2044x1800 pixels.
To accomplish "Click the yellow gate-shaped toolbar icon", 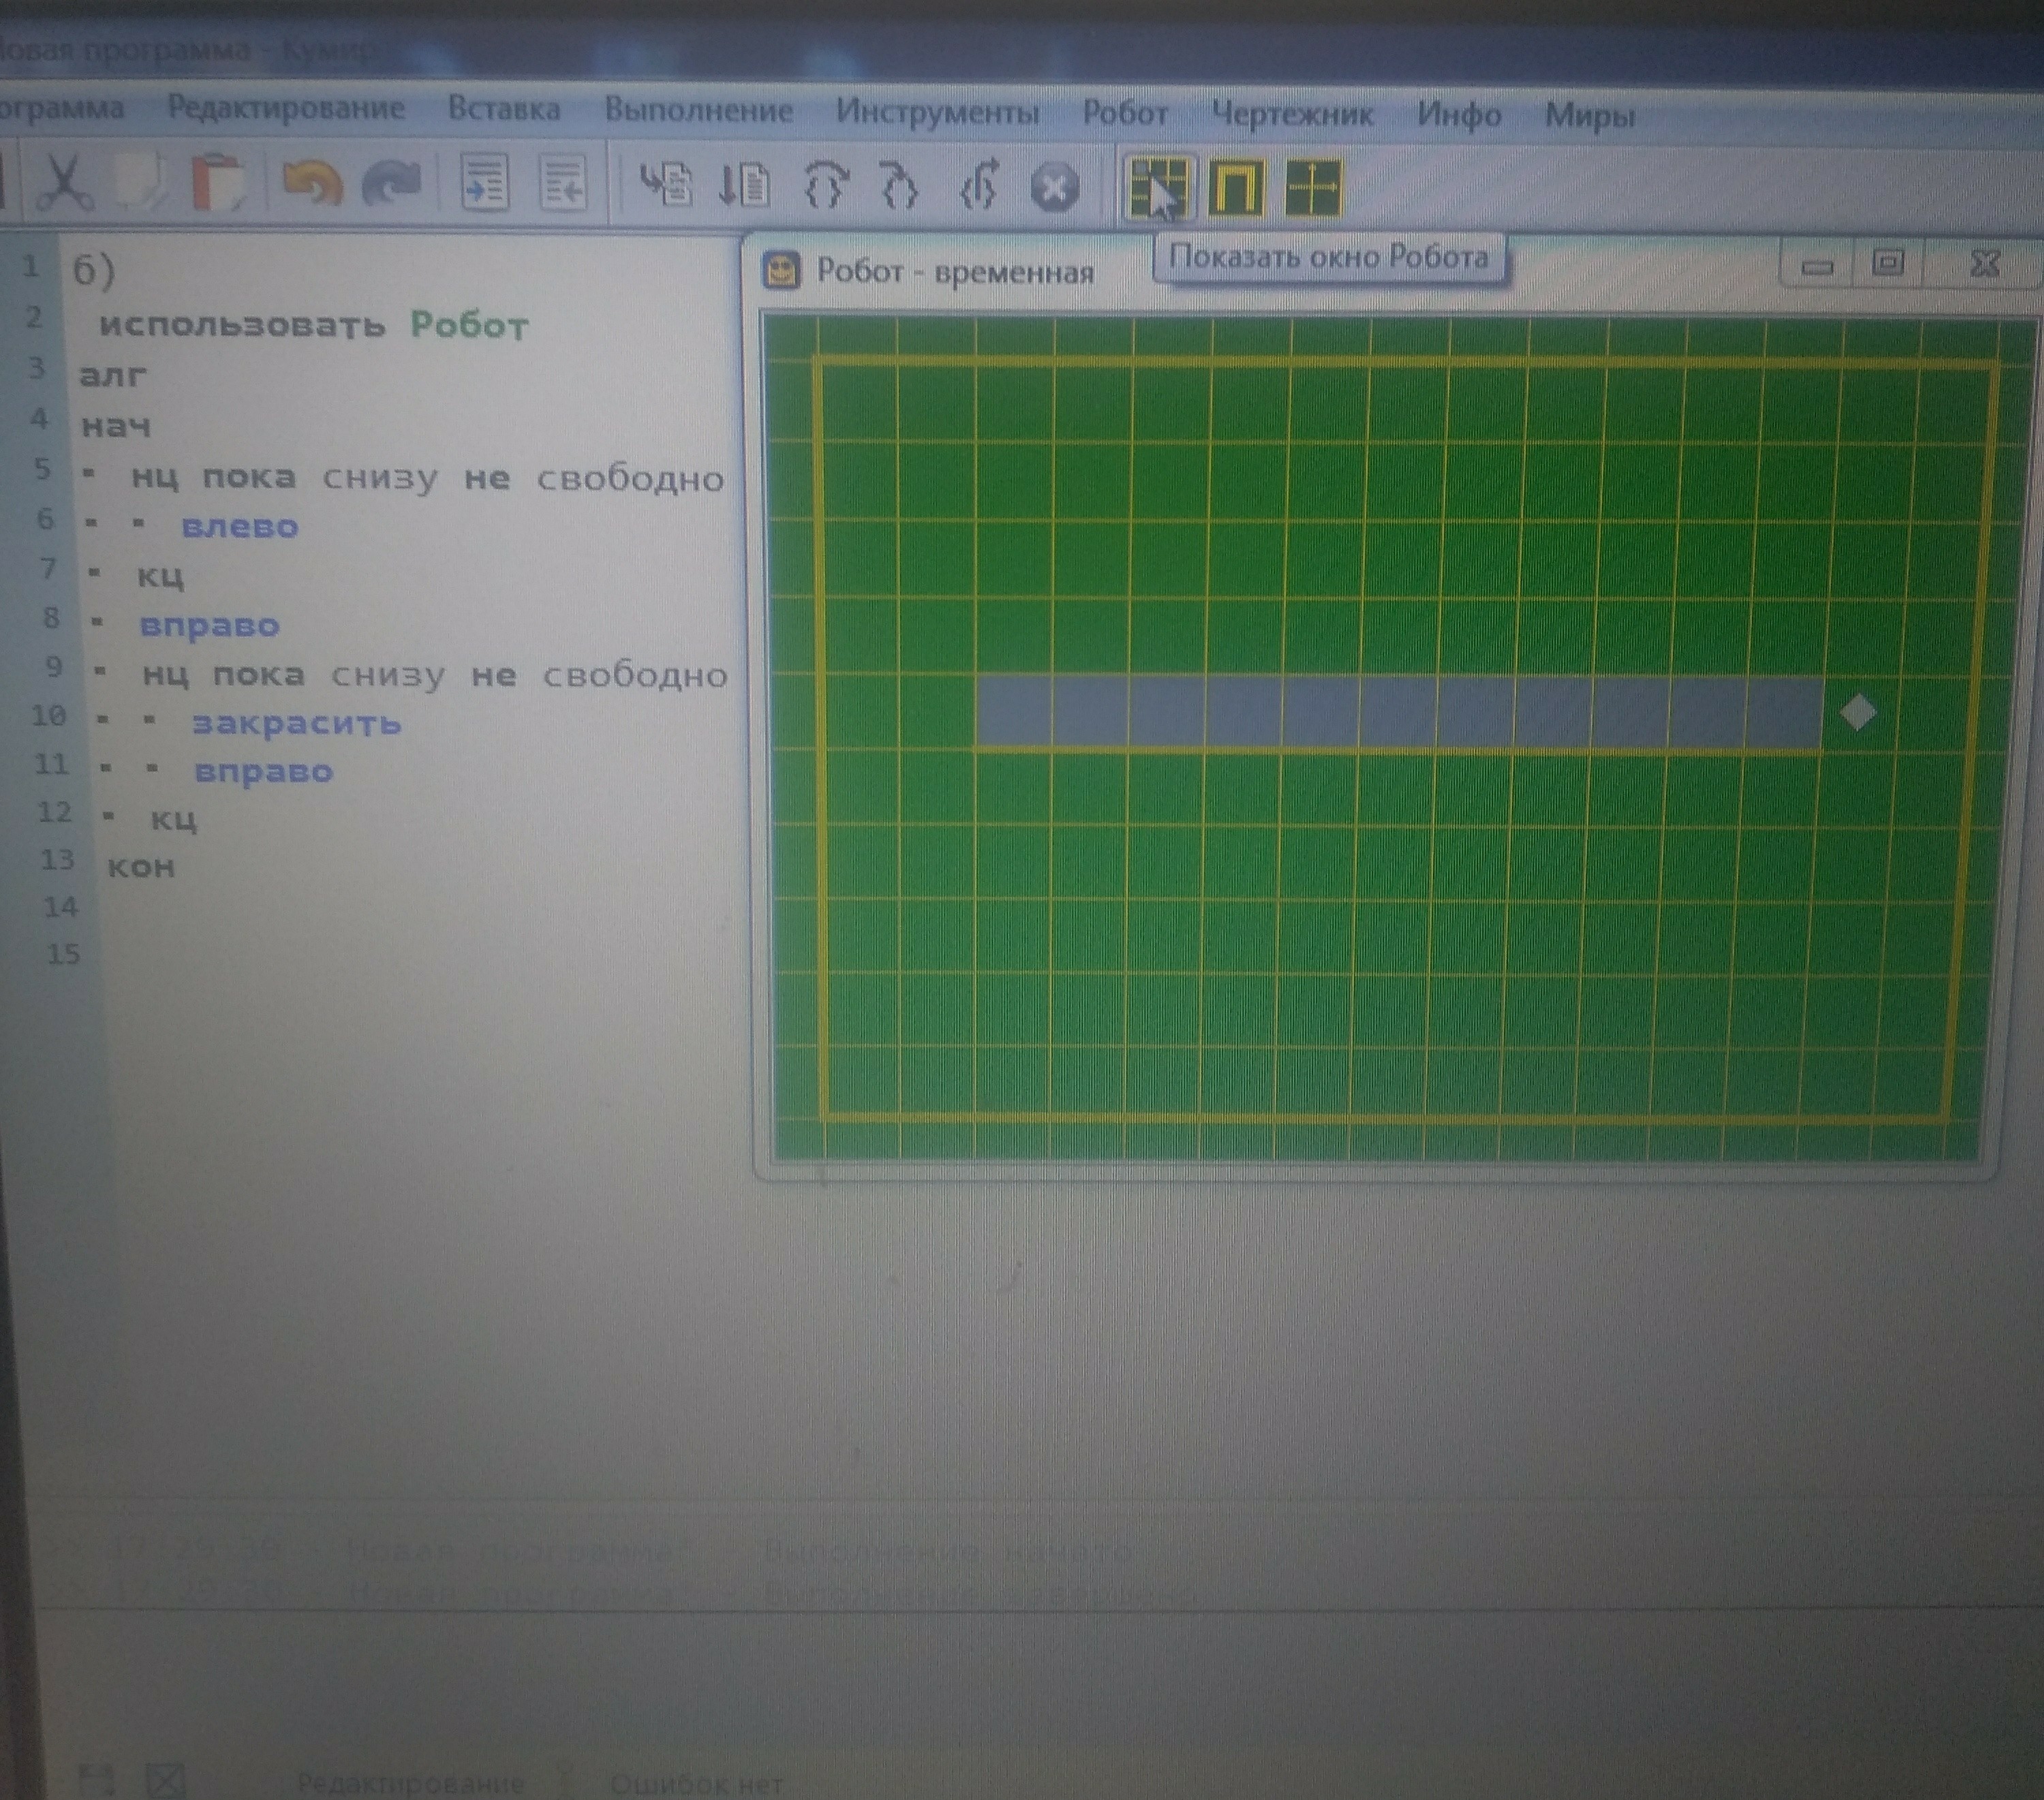I will (1236, 188).
